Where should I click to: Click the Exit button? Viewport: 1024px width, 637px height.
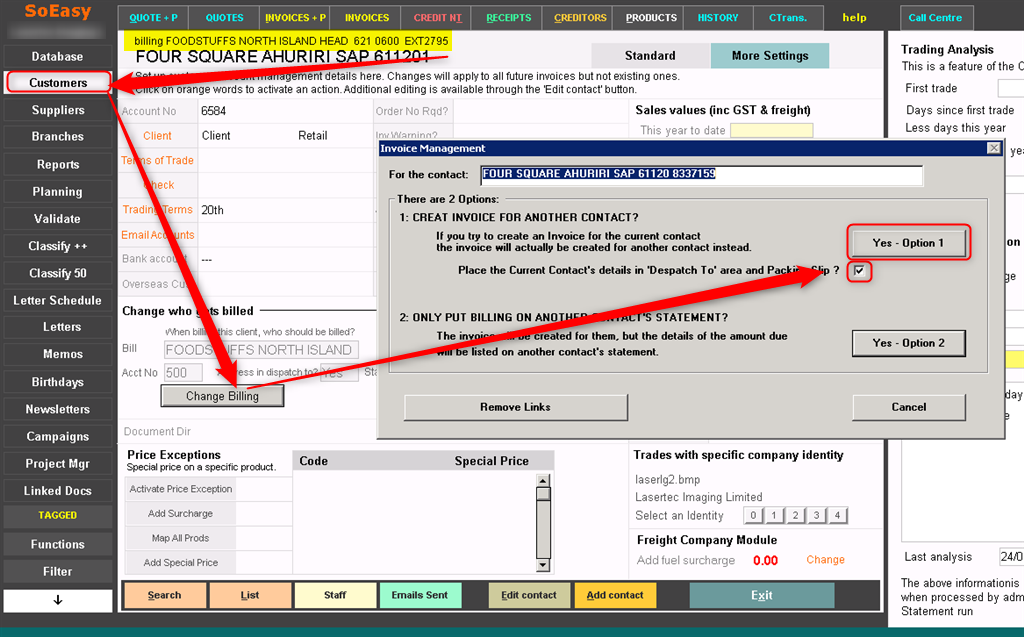761,595
